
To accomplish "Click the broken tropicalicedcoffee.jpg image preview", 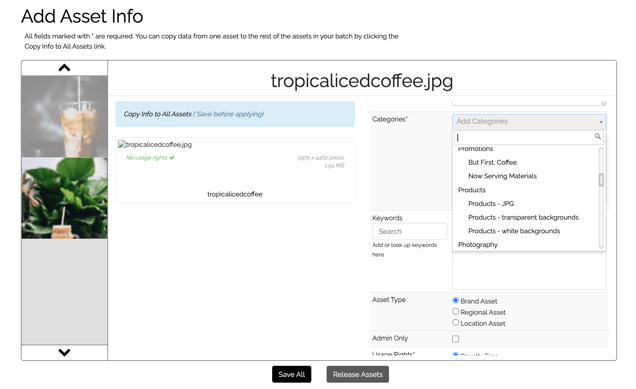I will (155, 144).
